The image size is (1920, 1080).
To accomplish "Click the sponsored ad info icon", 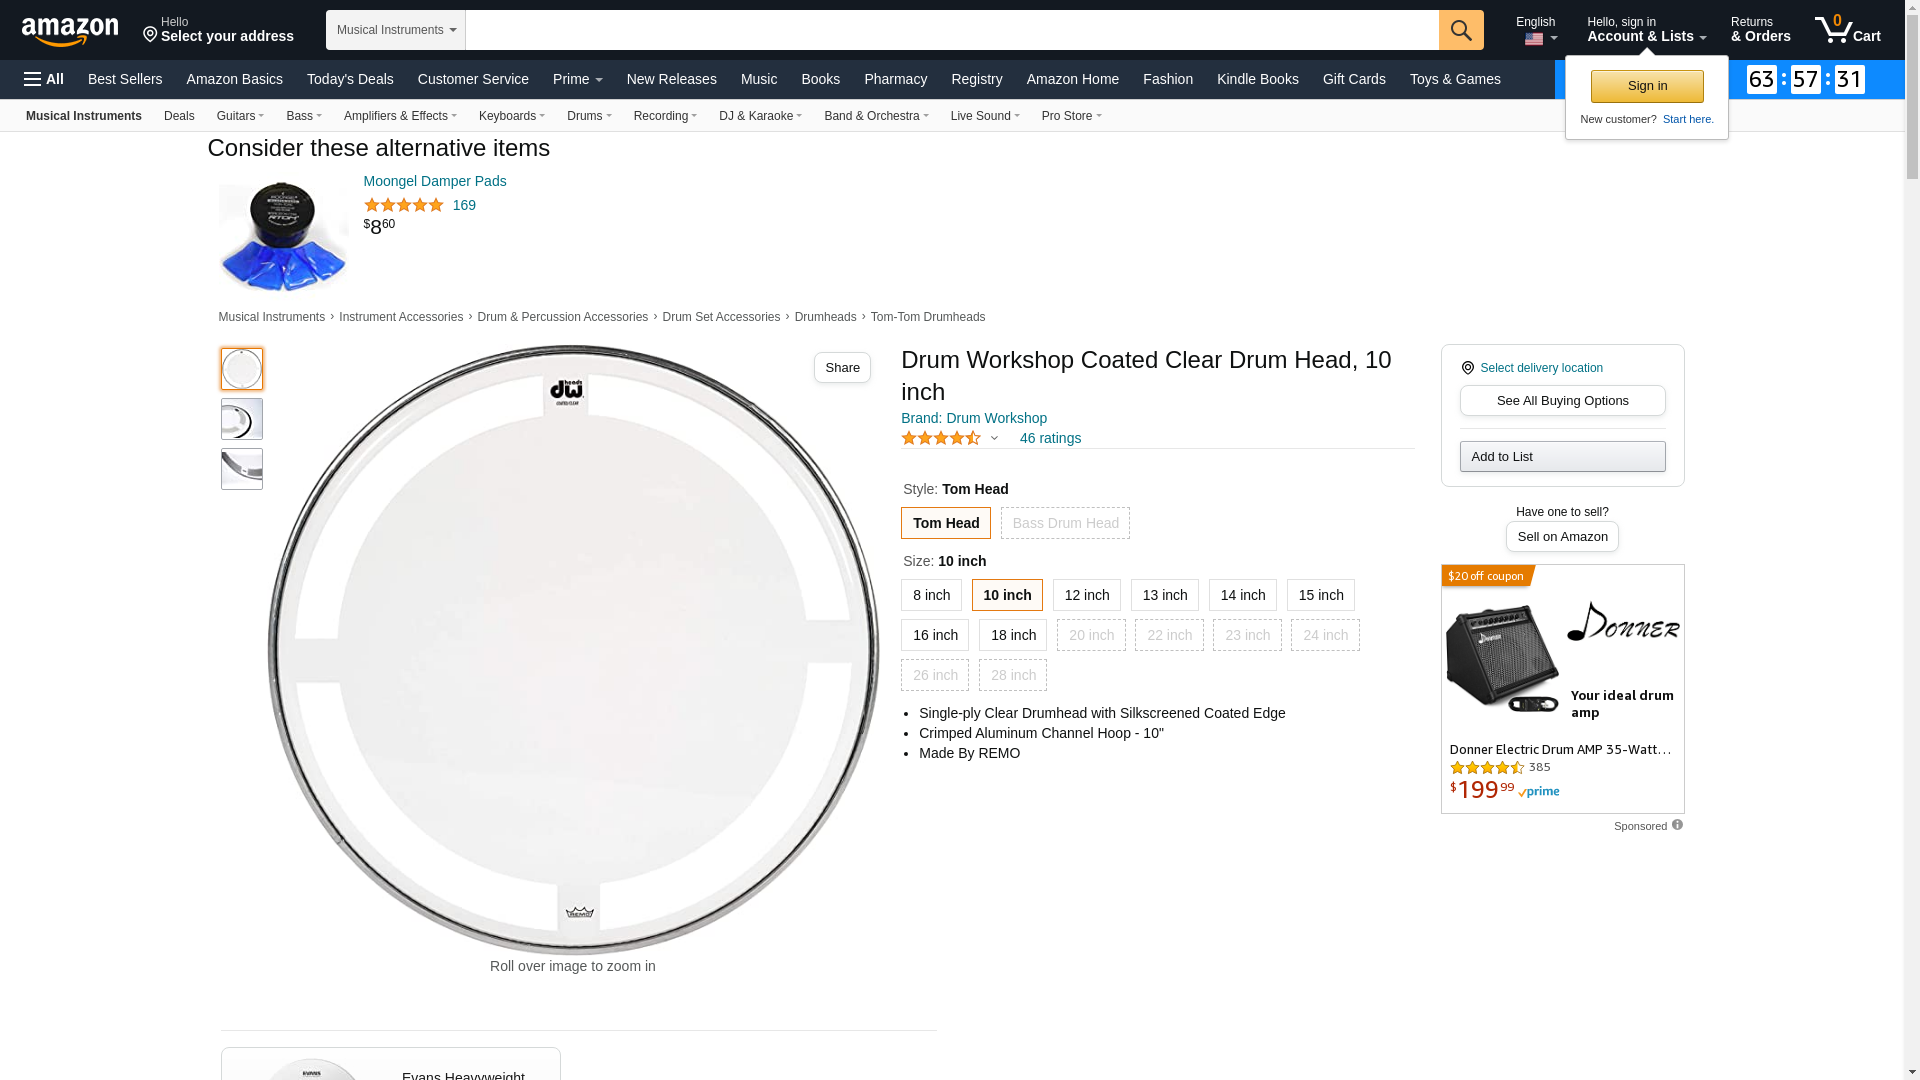I will pos(1677,825).
